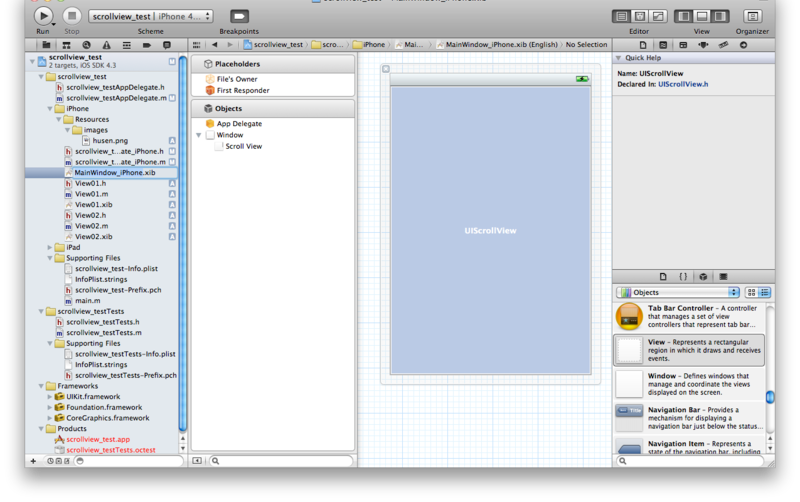800x502 pixels.
Task: Show the Size inspector ruler icon
Action: [723, 45]
